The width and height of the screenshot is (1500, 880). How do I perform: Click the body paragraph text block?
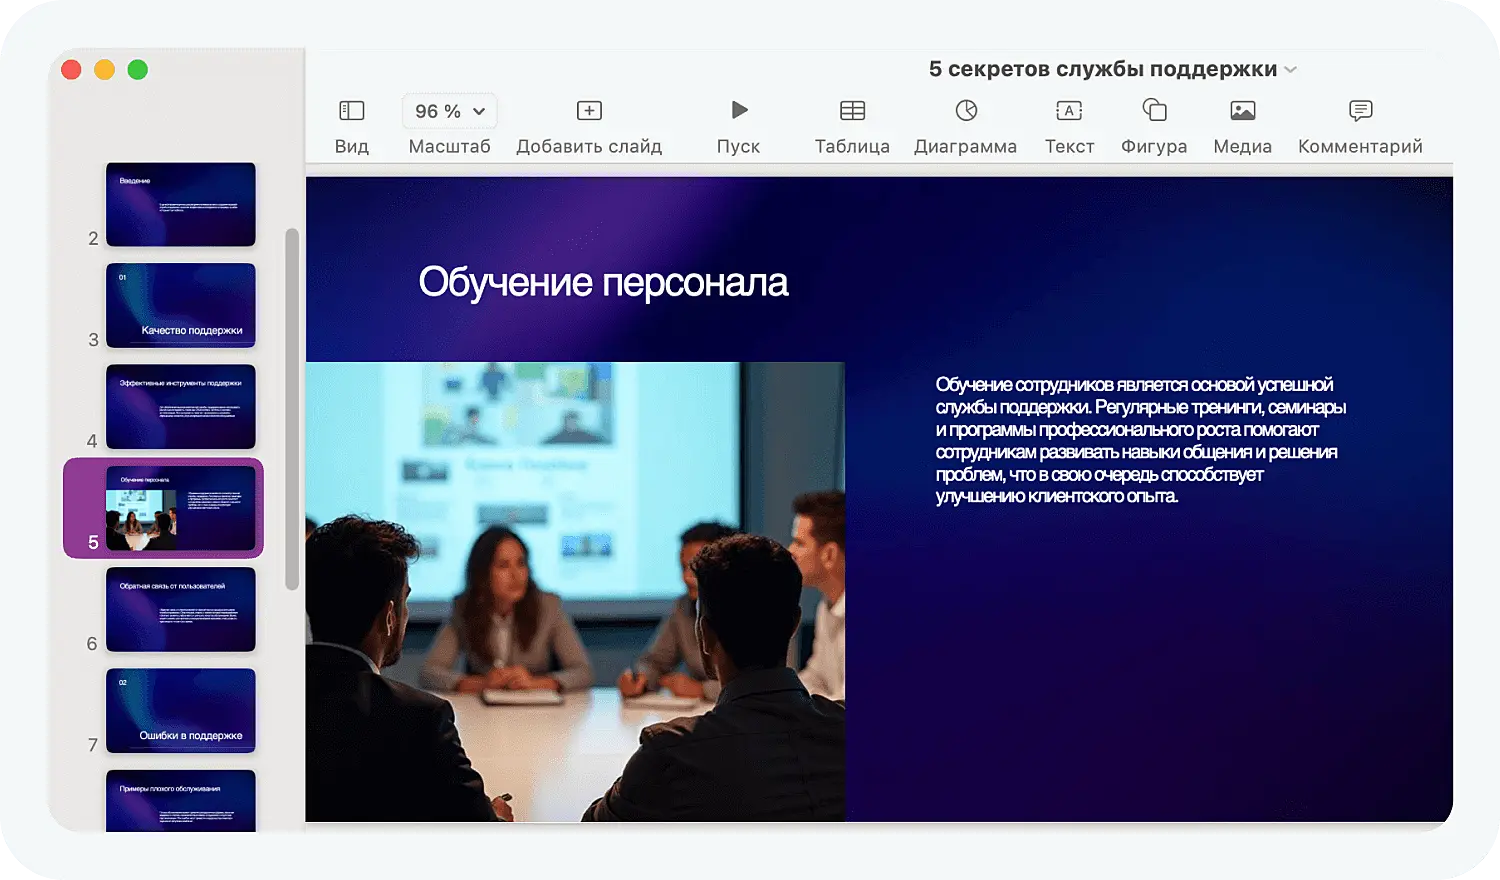tap(1140, 440)
